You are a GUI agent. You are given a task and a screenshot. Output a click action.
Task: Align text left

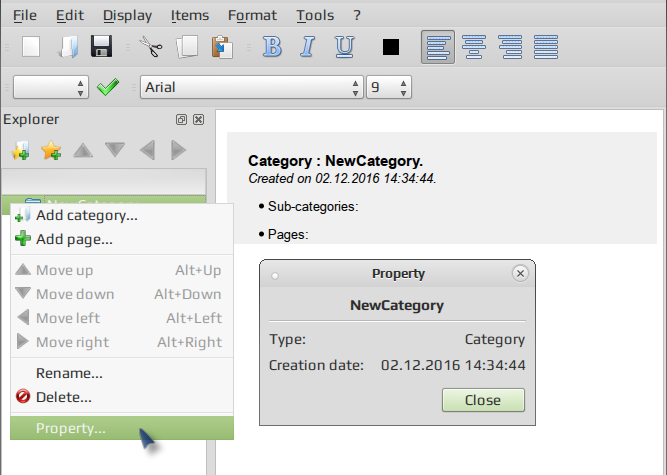[438, 47]
